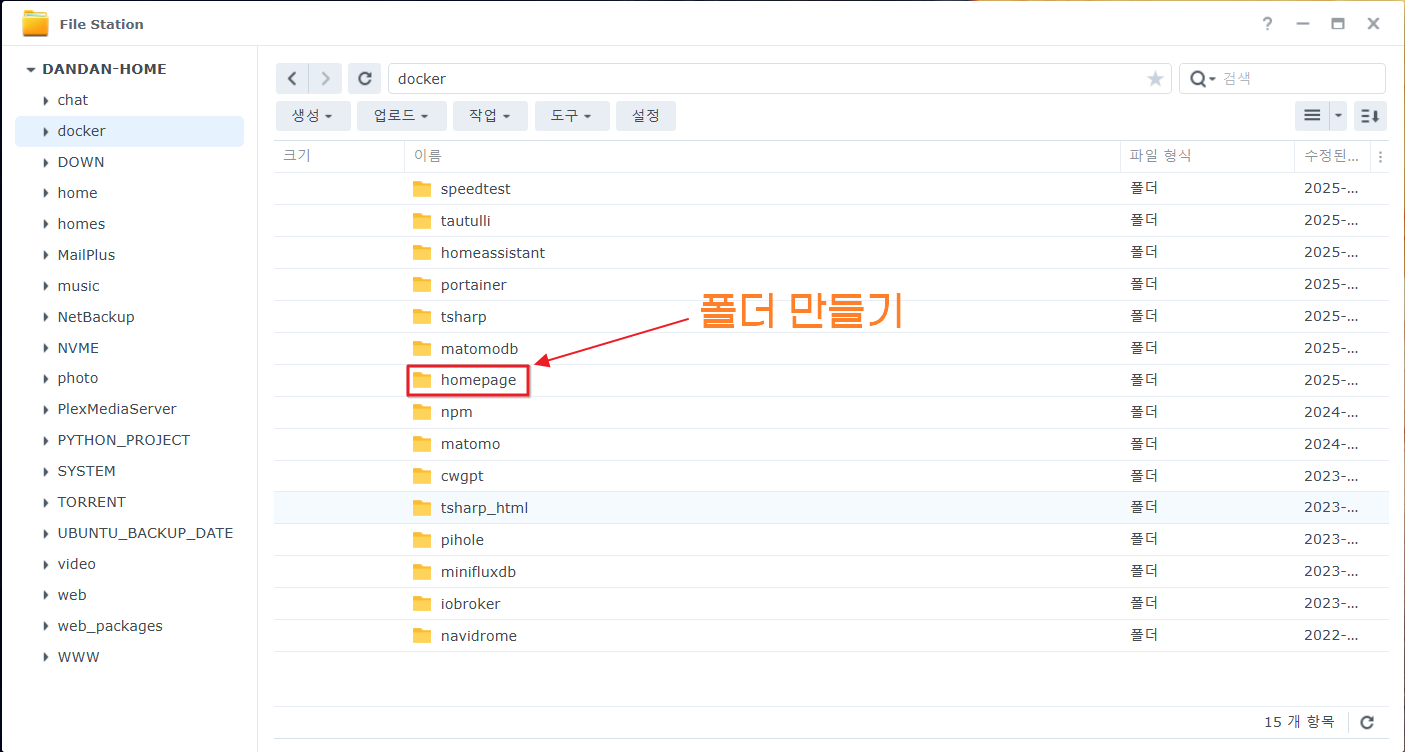Switch to list view mode icon

(x=1312, y=116)
